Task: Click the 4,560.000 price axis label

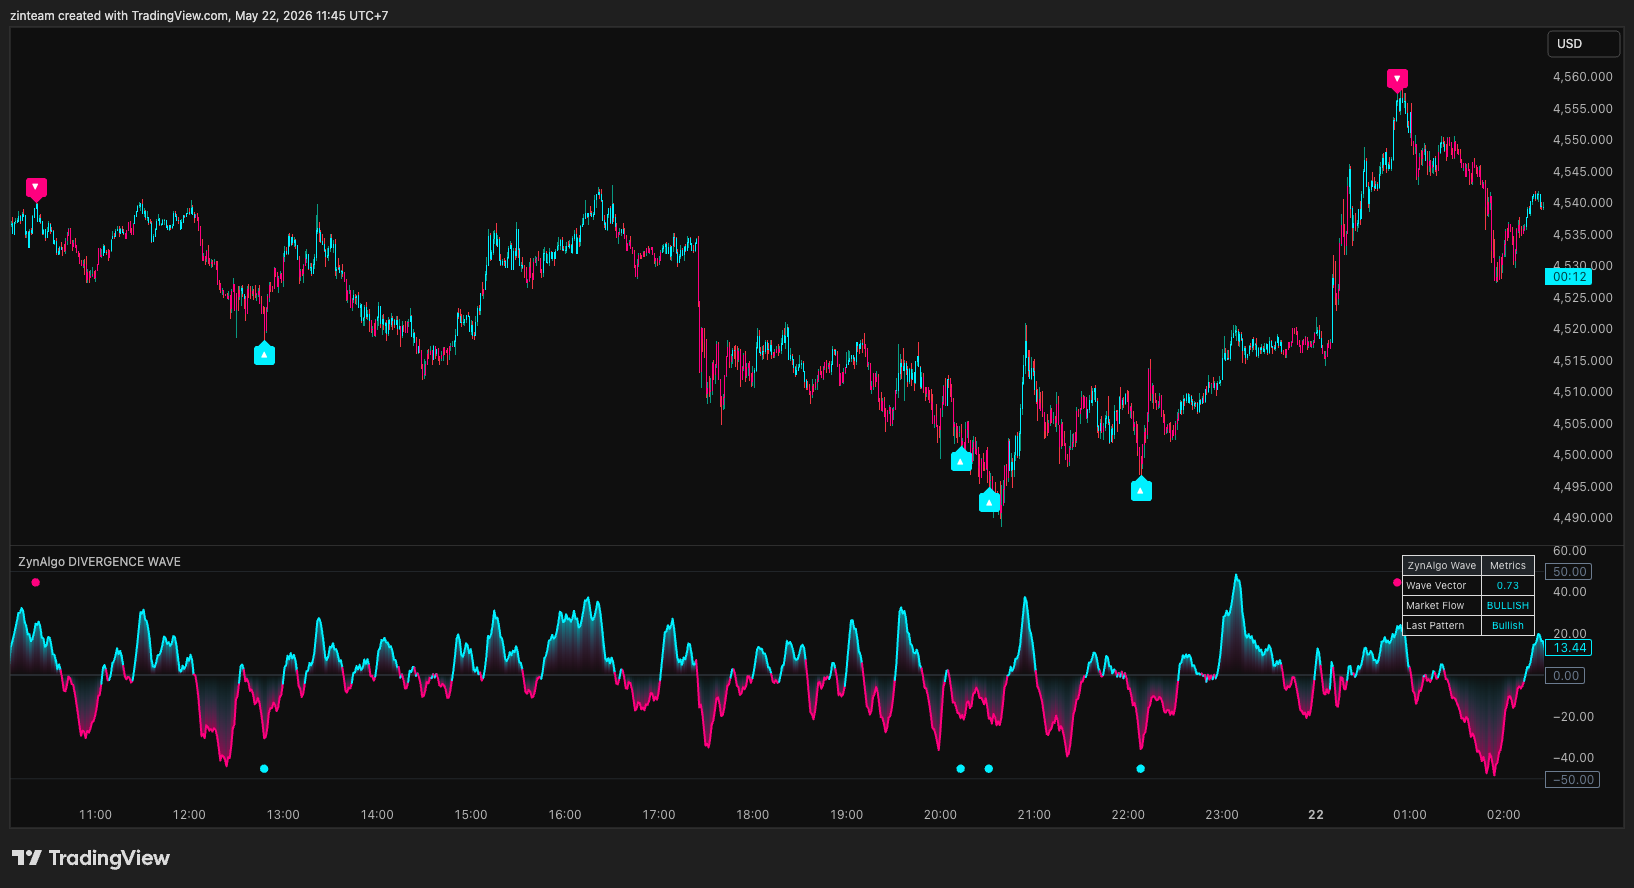Action: point(1582,77)
